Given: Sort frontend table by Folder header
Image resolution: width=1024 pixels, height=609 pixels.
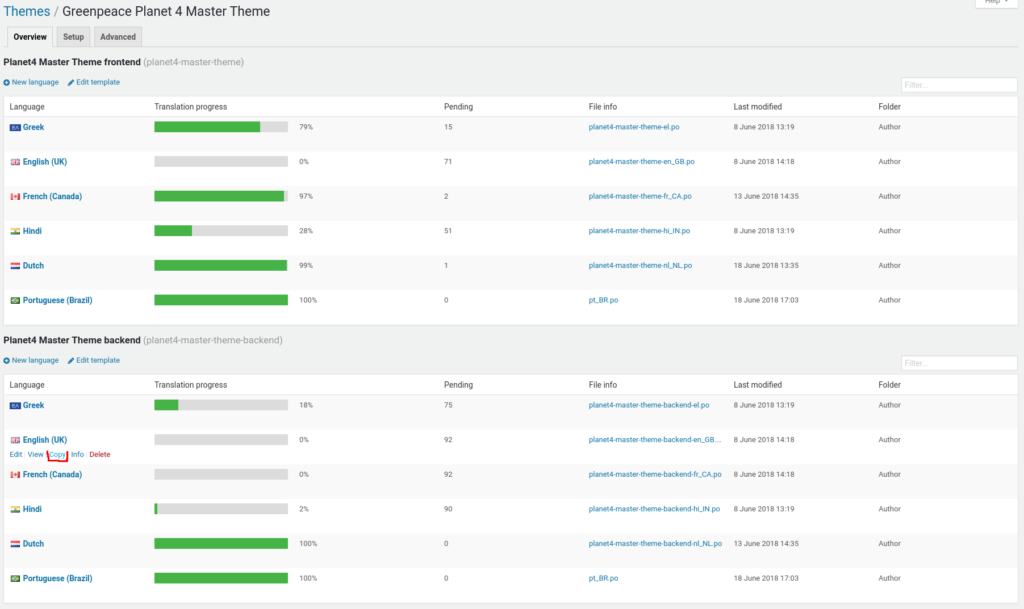Looking at the screenshot, I should click(x=889, y=107).
